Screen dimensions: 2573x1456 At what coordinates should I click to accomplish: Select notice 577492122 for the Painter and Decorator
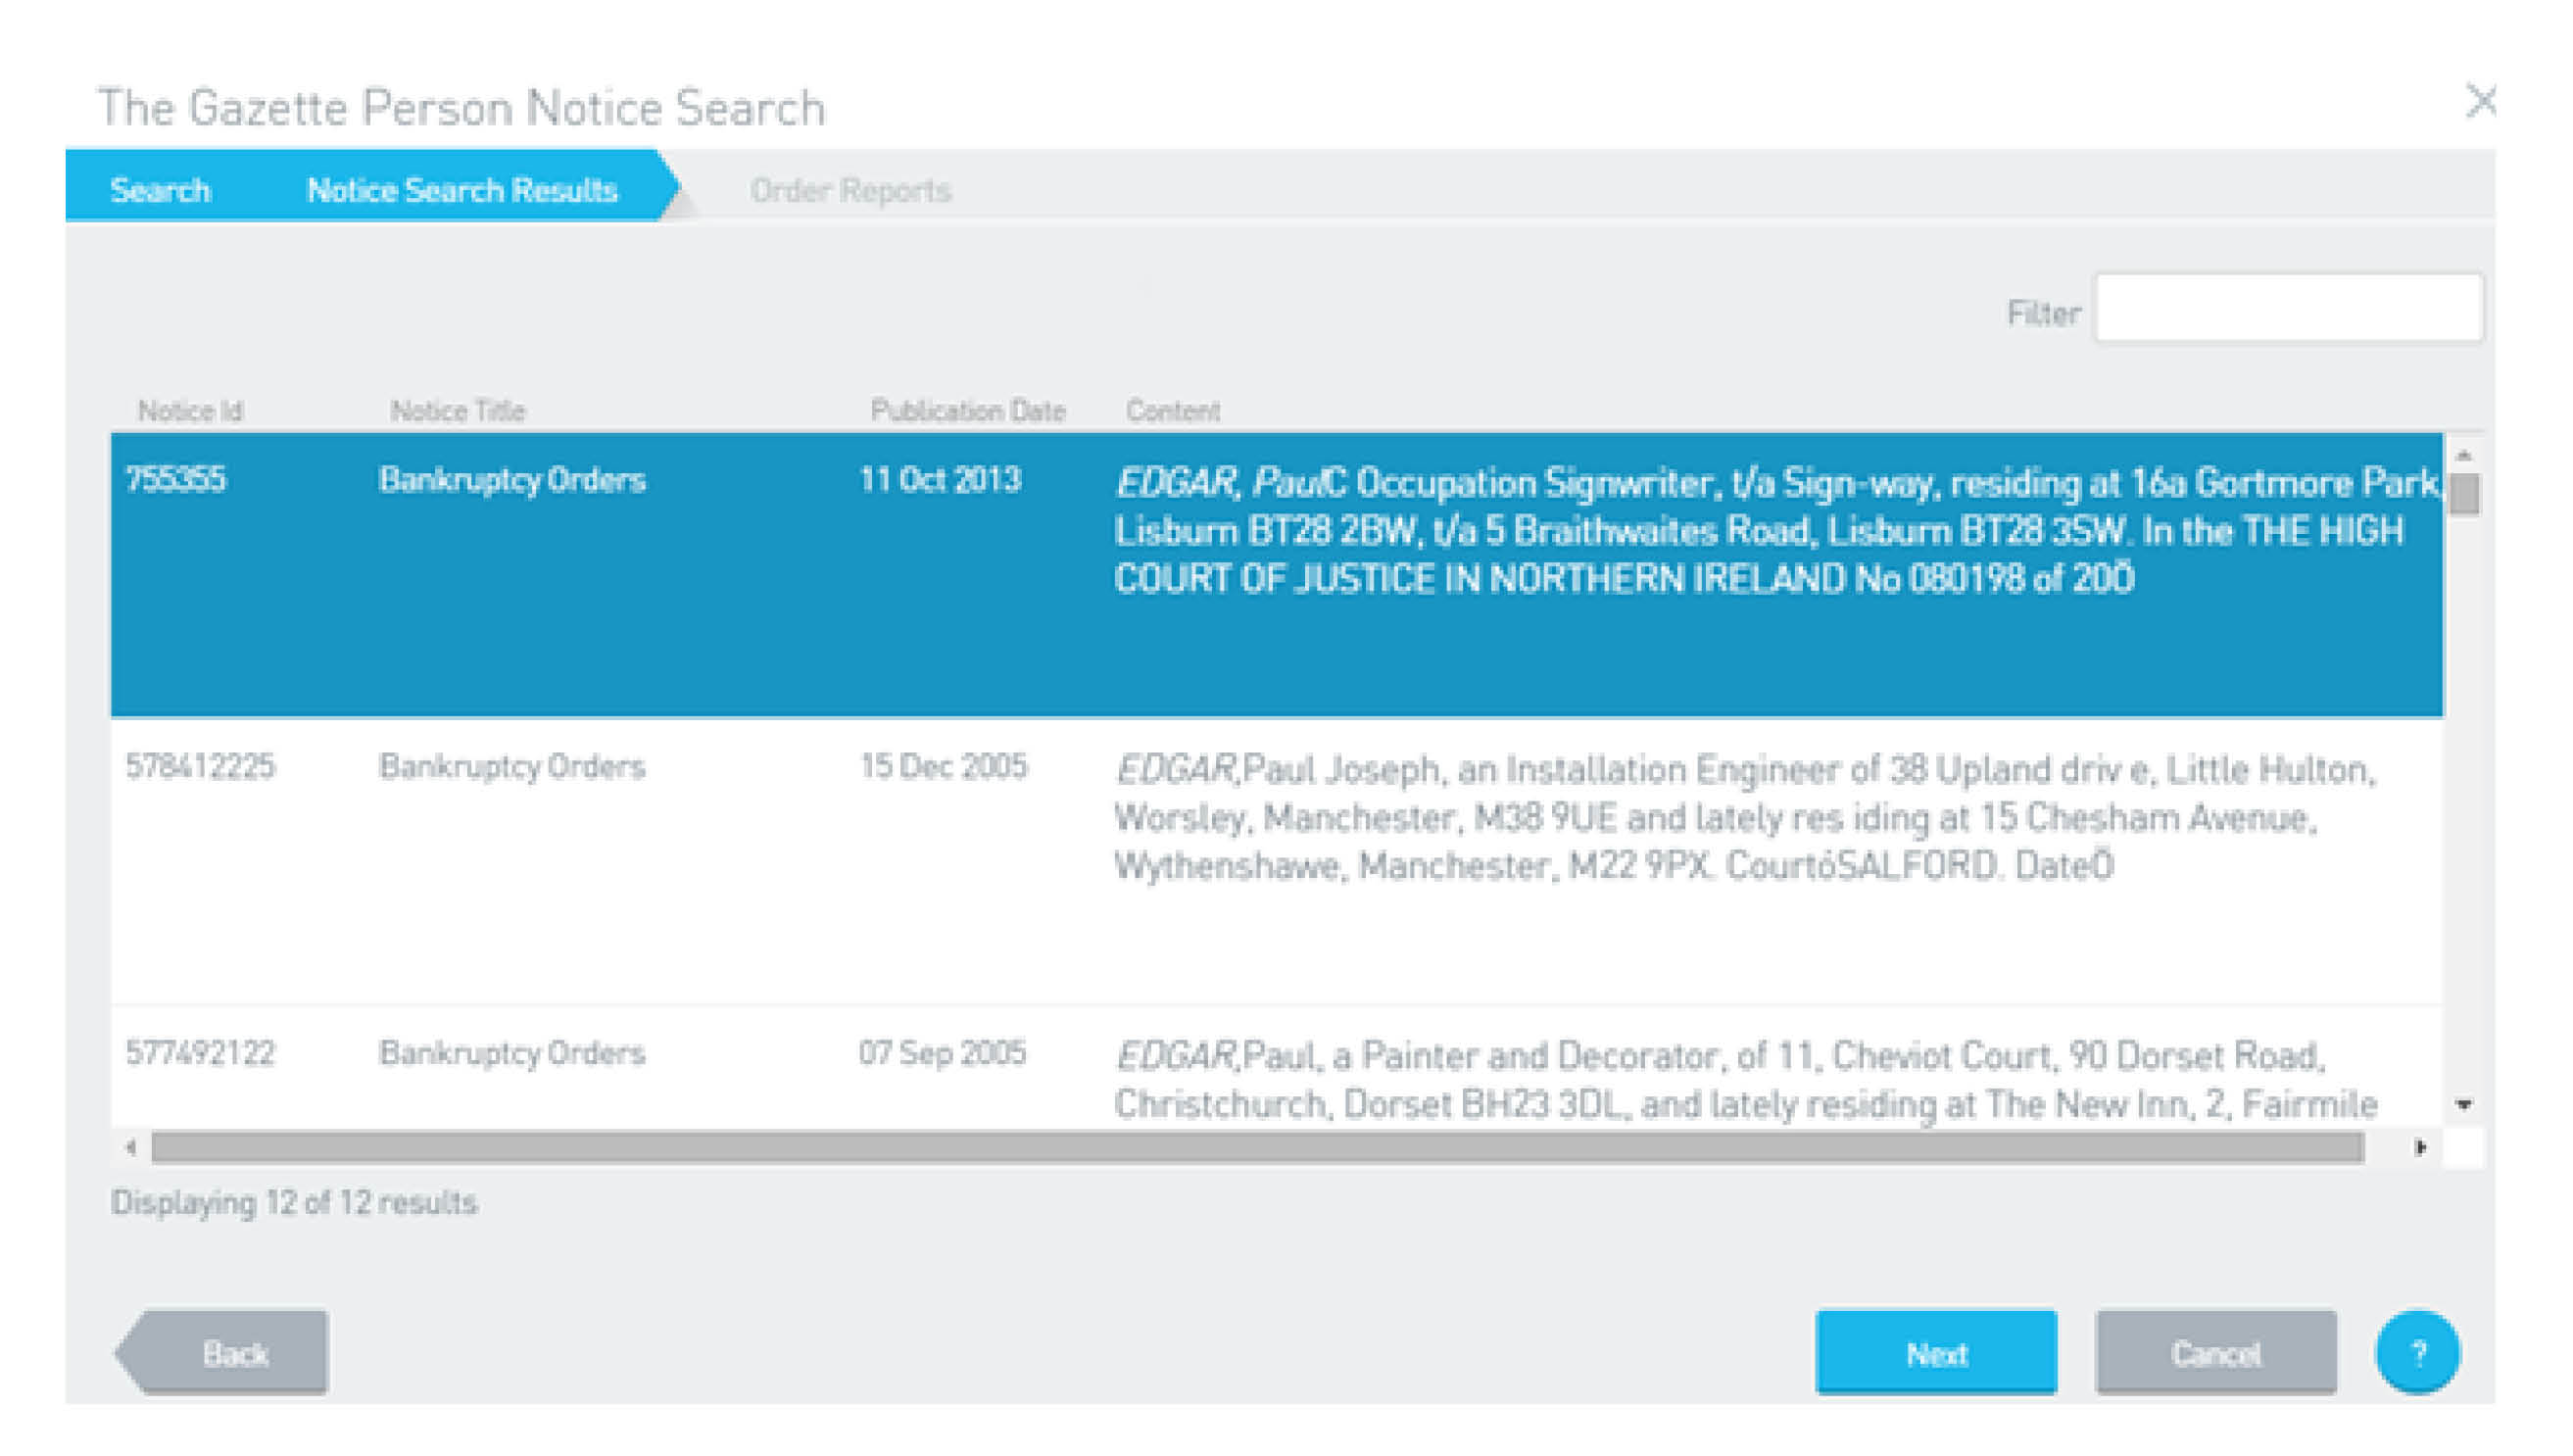pos(1276,1068)
